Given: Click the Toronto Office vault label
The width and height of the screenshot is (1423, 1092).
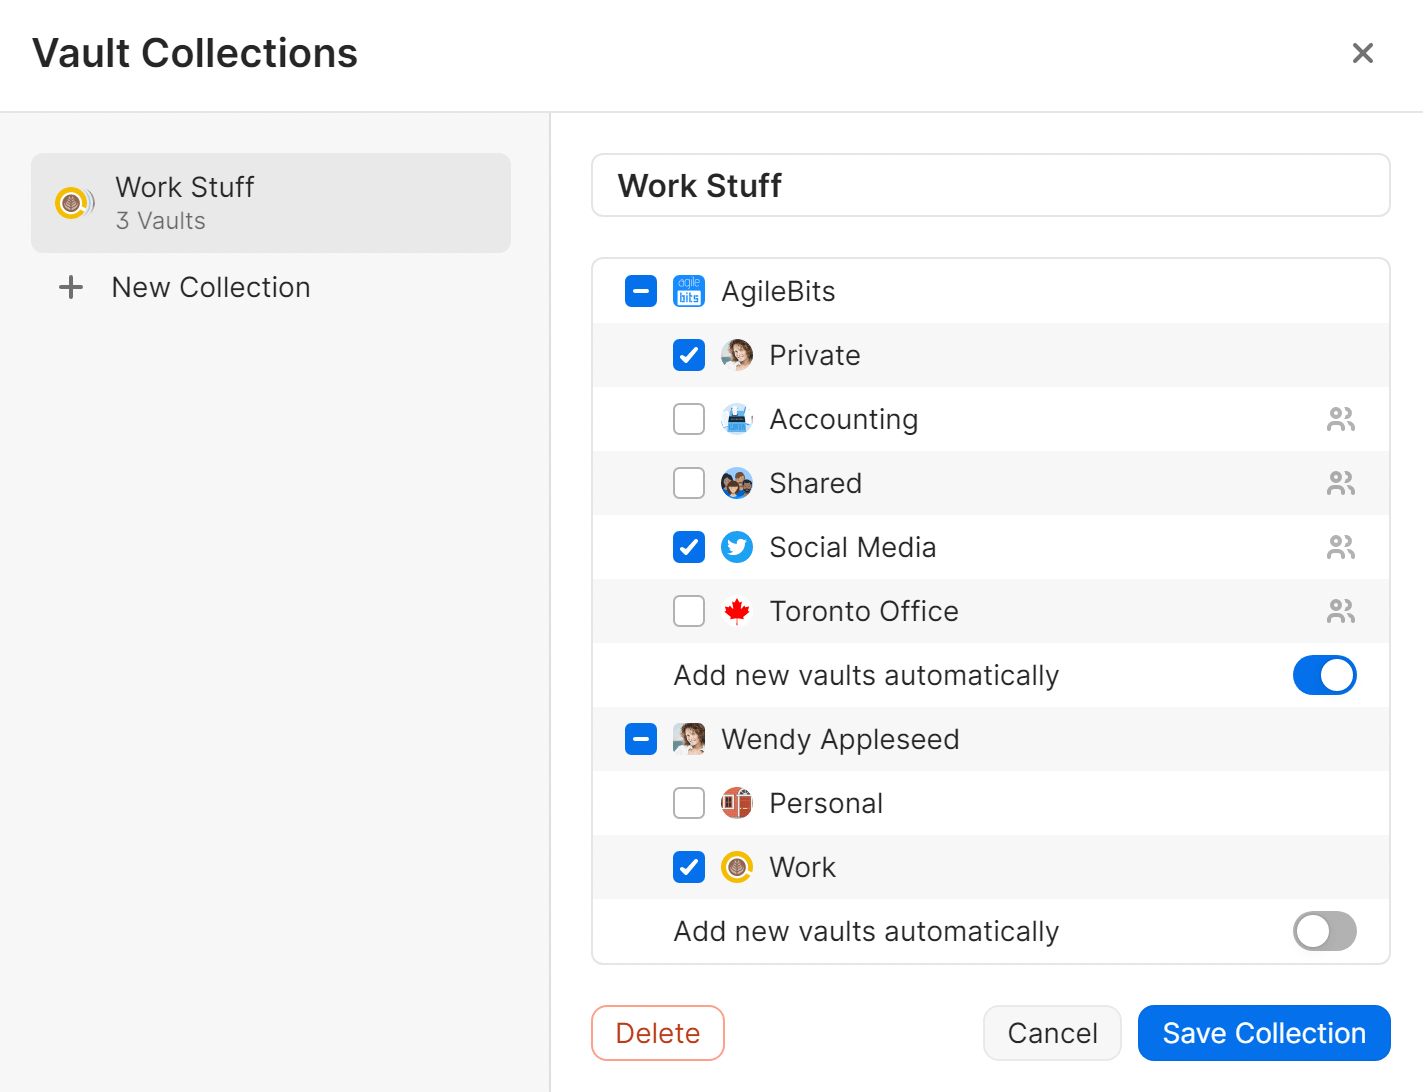Looking at the screenshot, I should (x=864, y=611).
